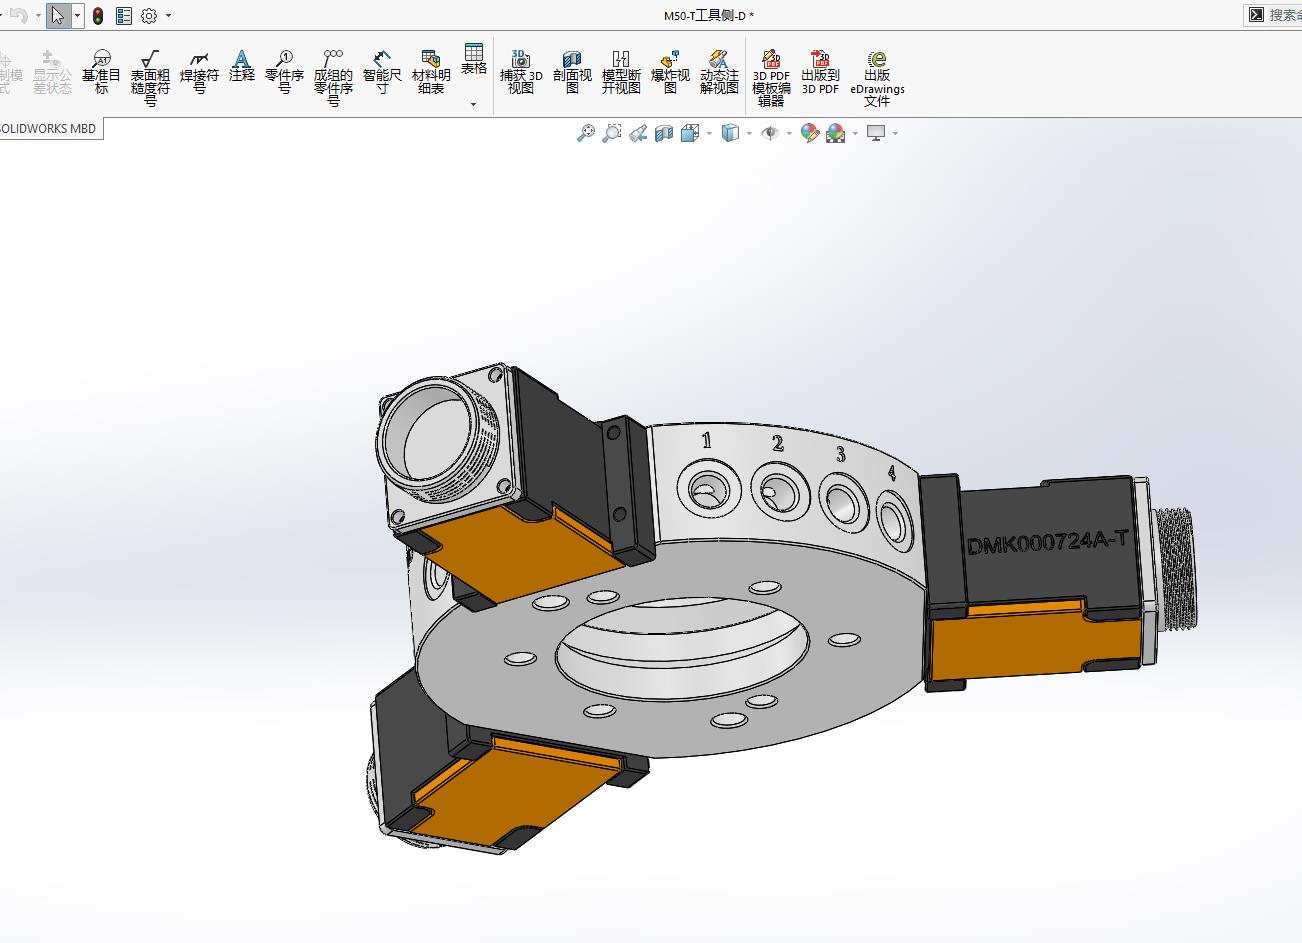1302x943 pixels.
Task: Expand the display style dropdown arrow
Action: (x=749, y=133)
